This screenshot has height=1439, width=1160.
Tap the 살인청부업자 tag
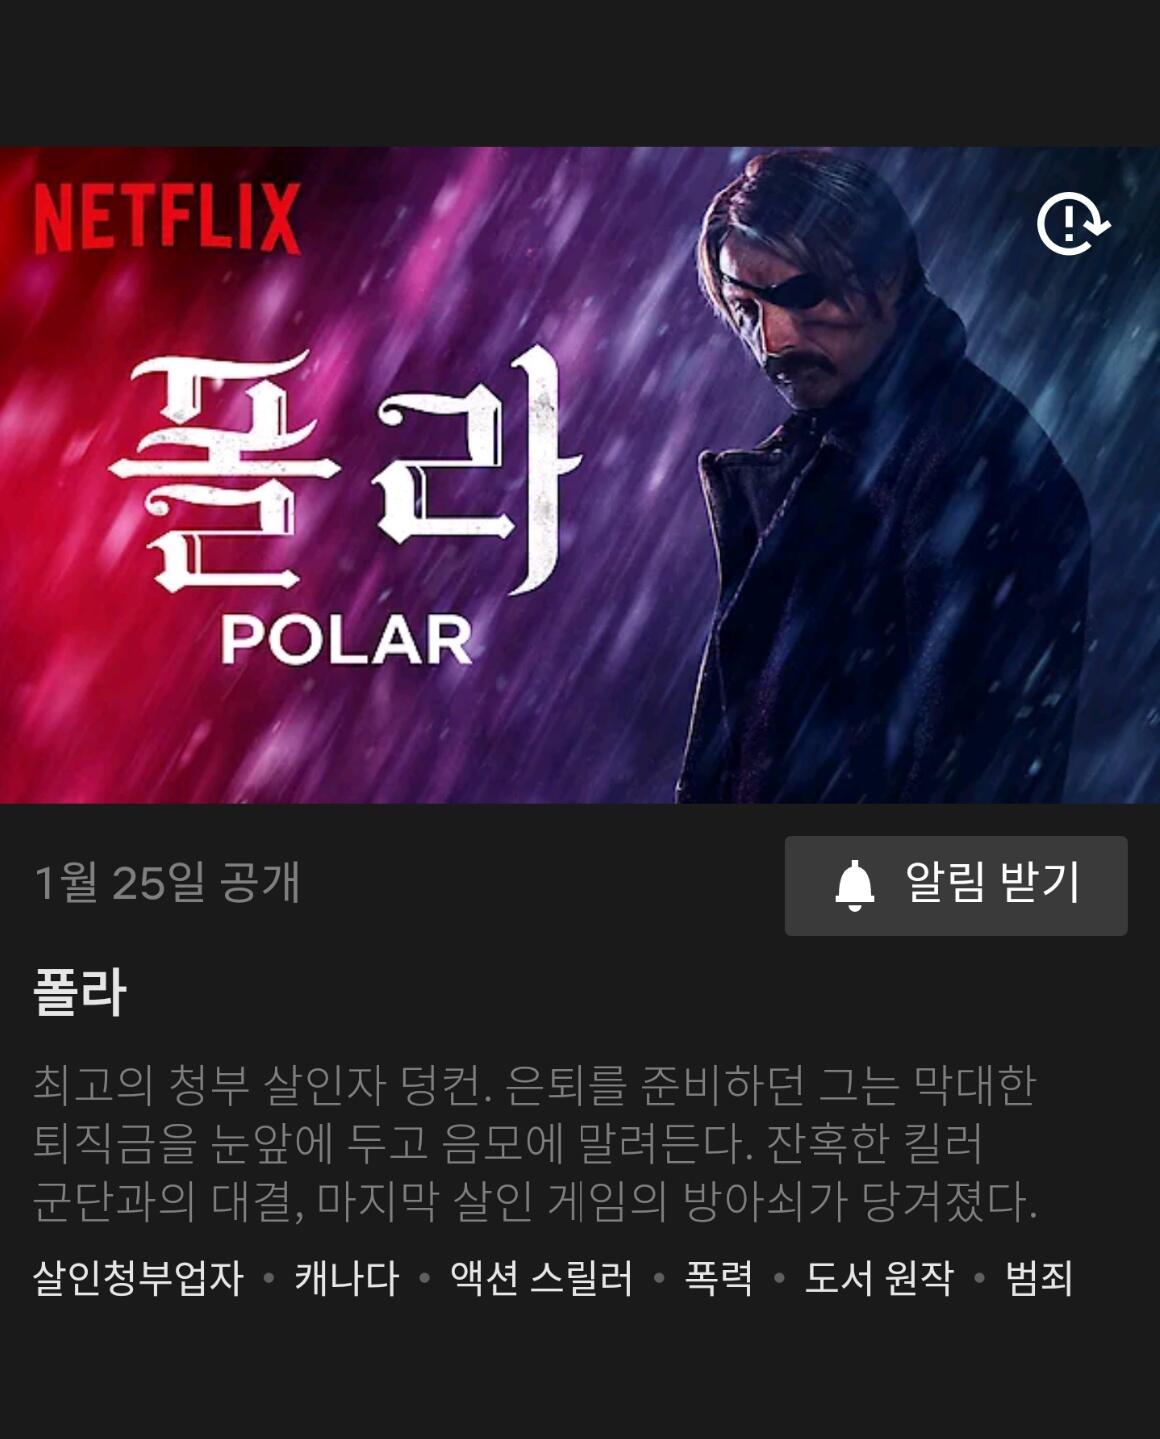tap(138, 1278)
